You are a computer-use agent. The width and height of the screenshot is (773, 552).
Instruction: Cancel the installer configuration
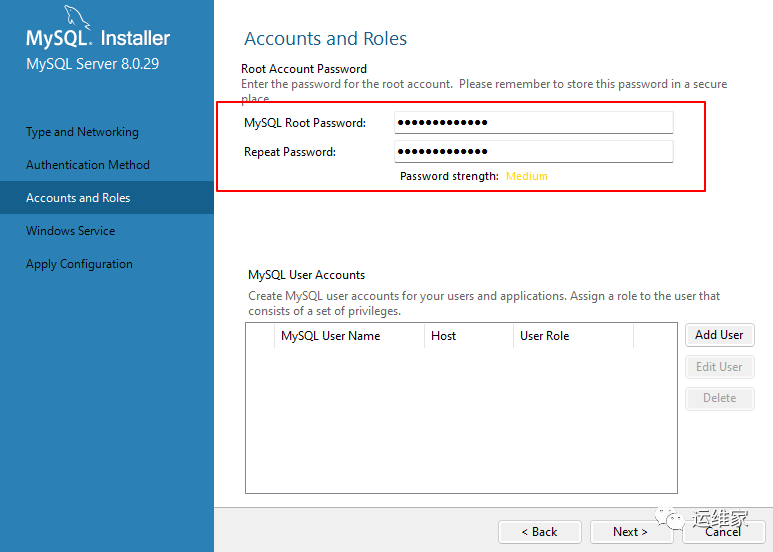pos(723,532)
